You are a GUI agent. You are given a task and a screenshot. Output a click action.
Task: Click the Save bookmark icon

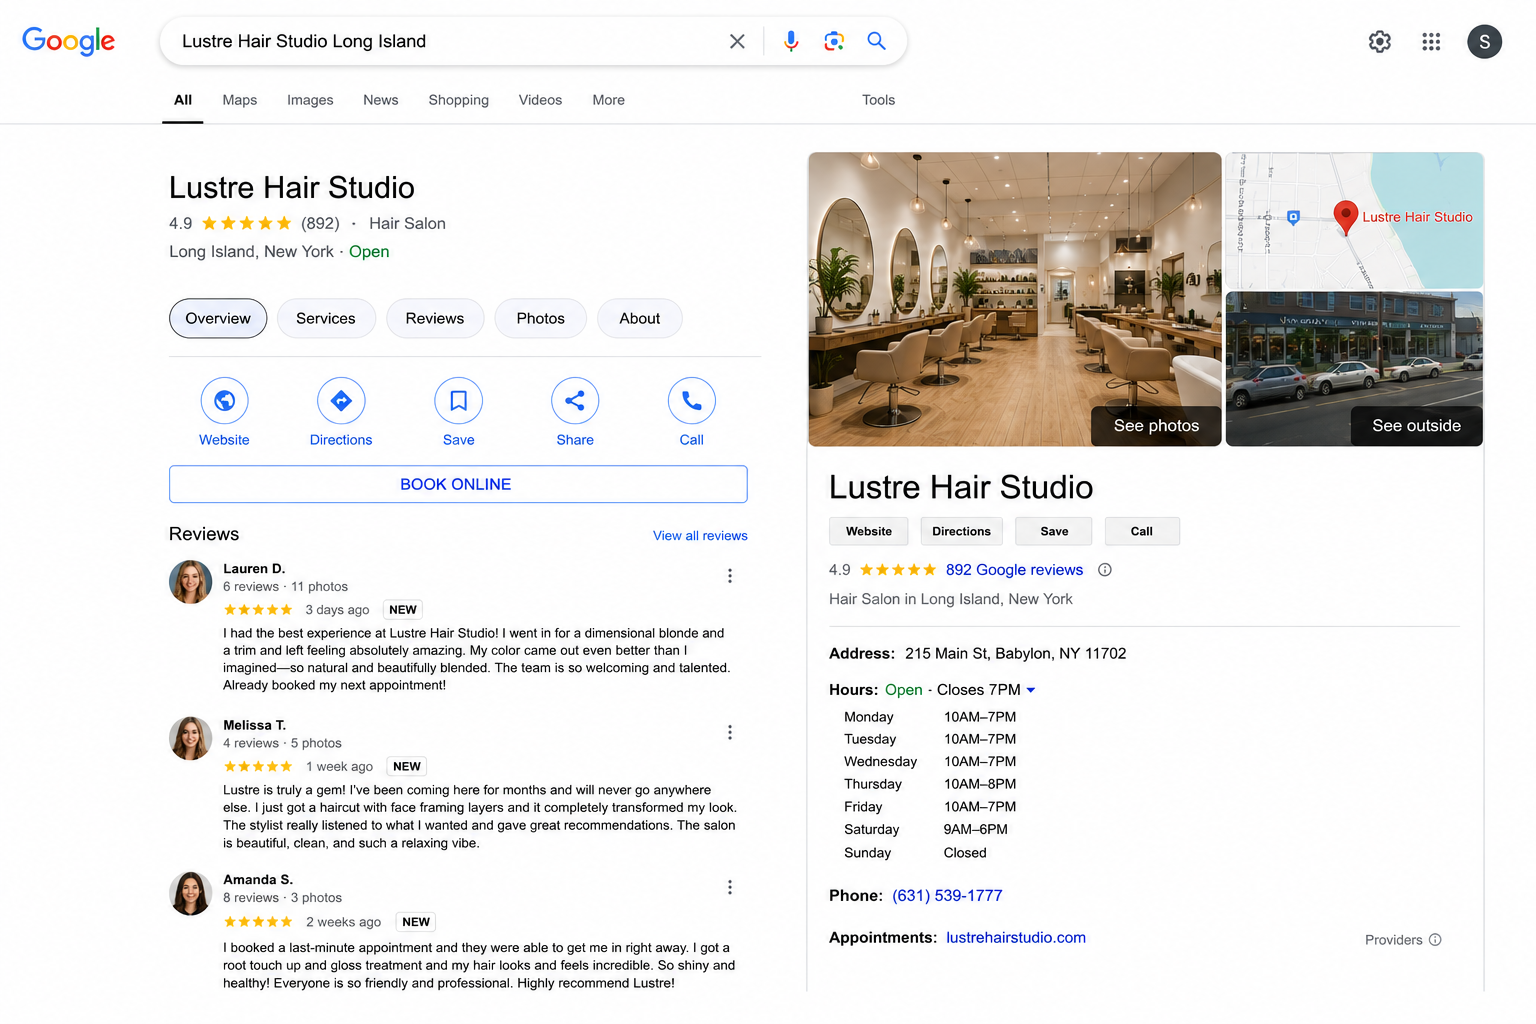tap(458, 401)
